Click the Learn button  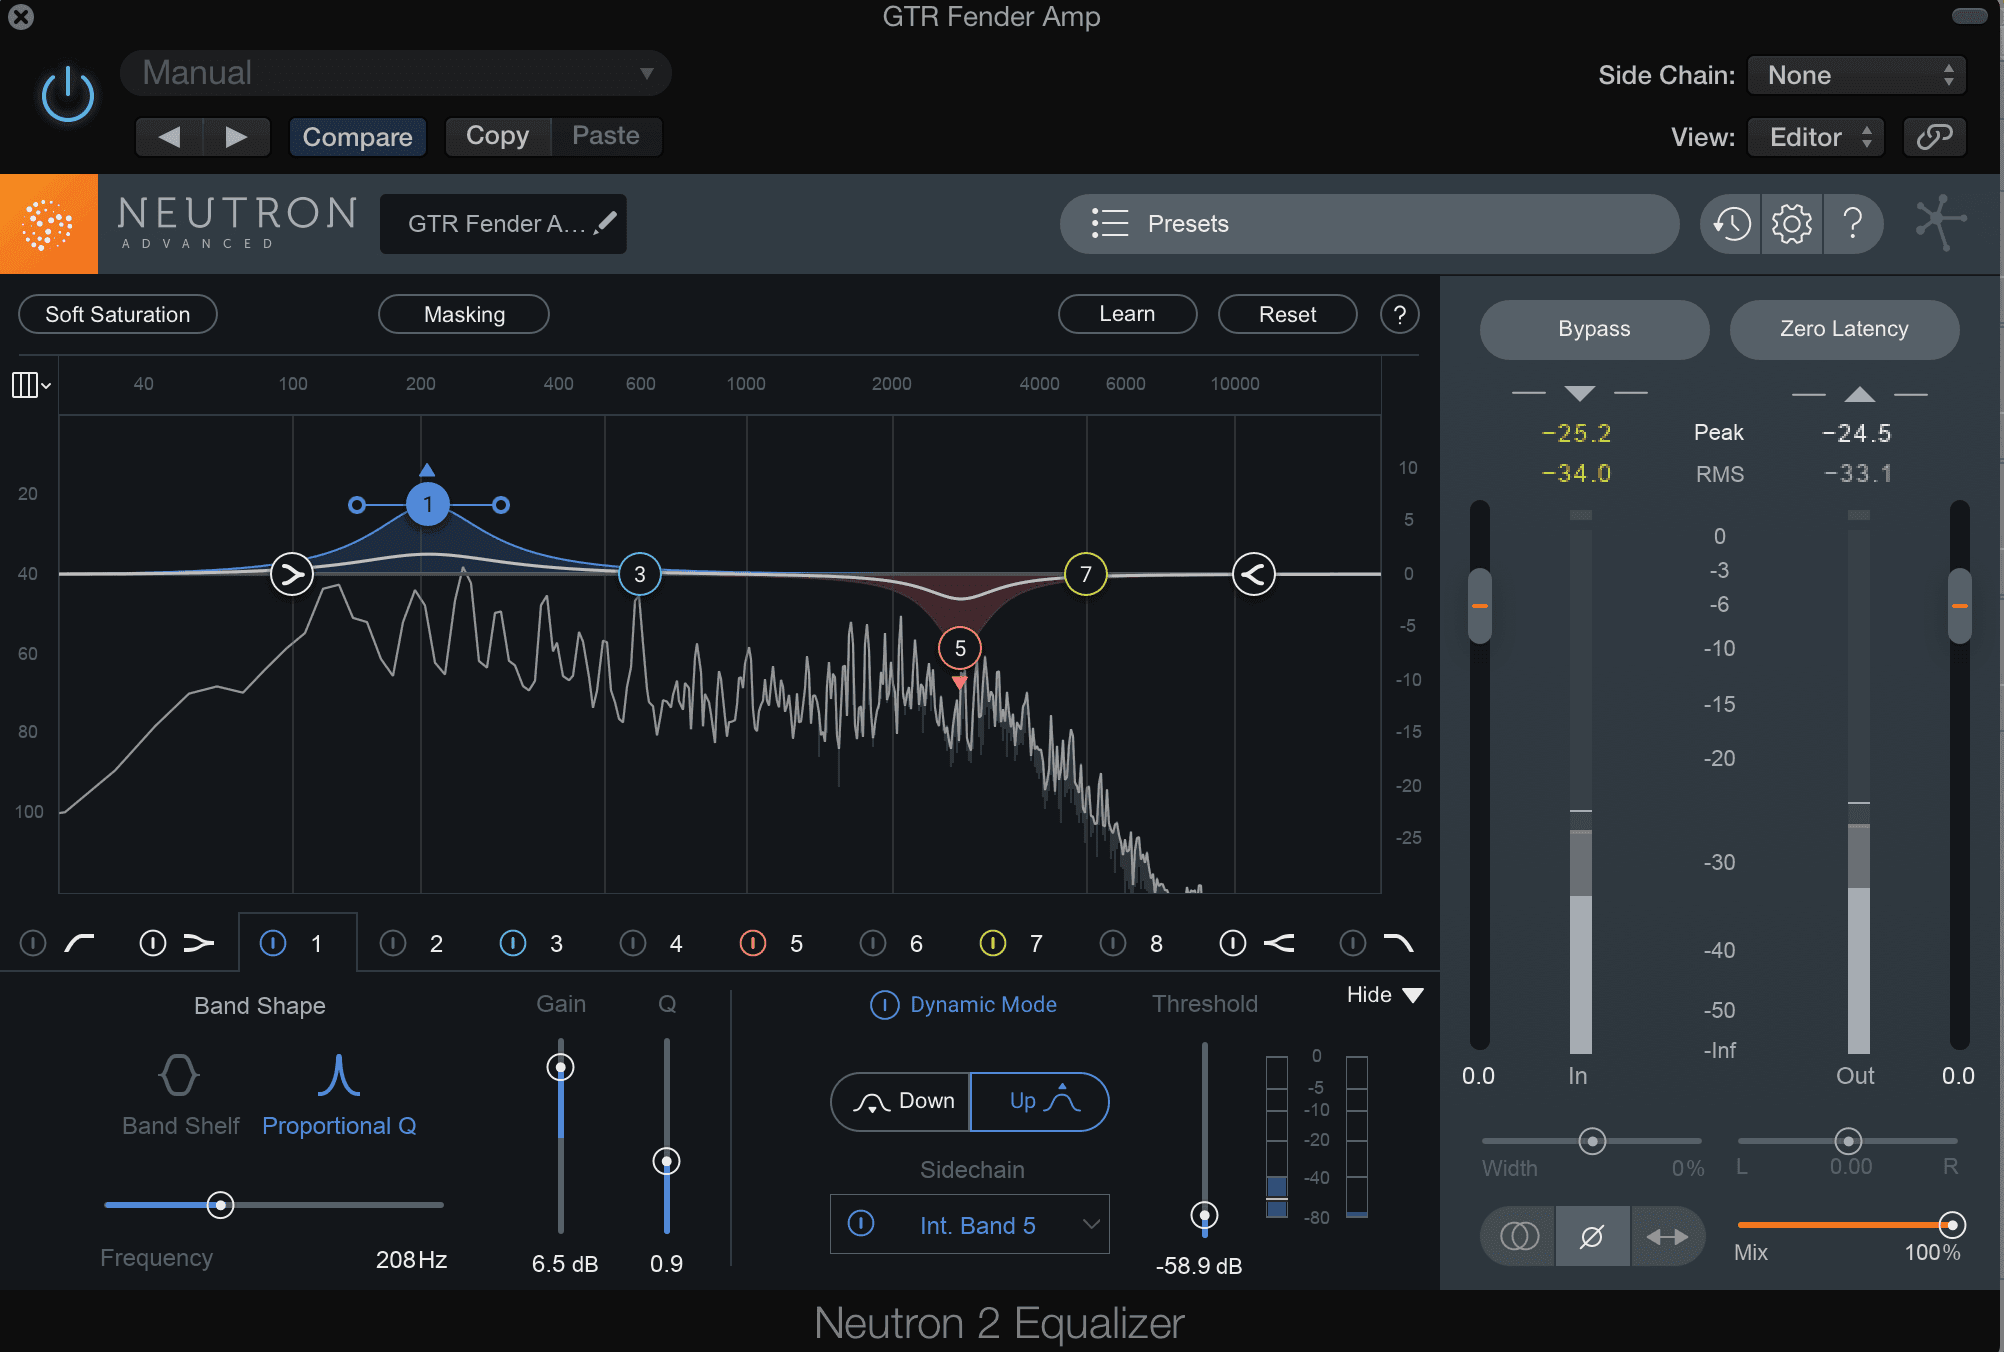[1127, 314]
